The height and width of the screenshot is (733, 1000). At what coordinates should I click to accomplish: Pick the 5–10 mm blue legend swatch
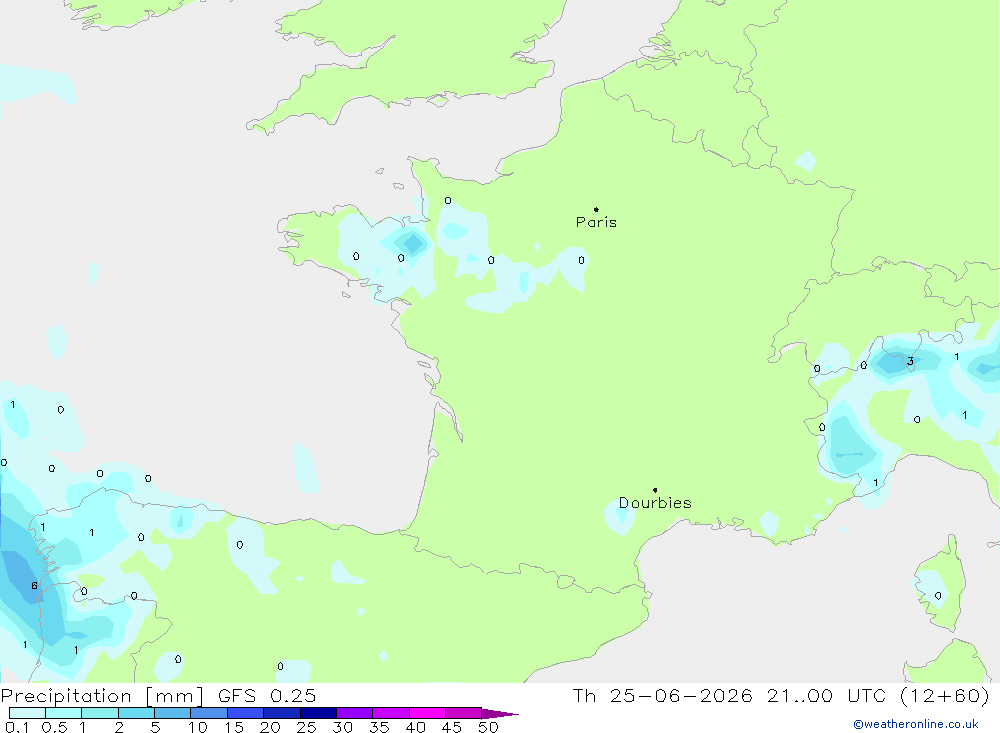click(x=172, y=713)
